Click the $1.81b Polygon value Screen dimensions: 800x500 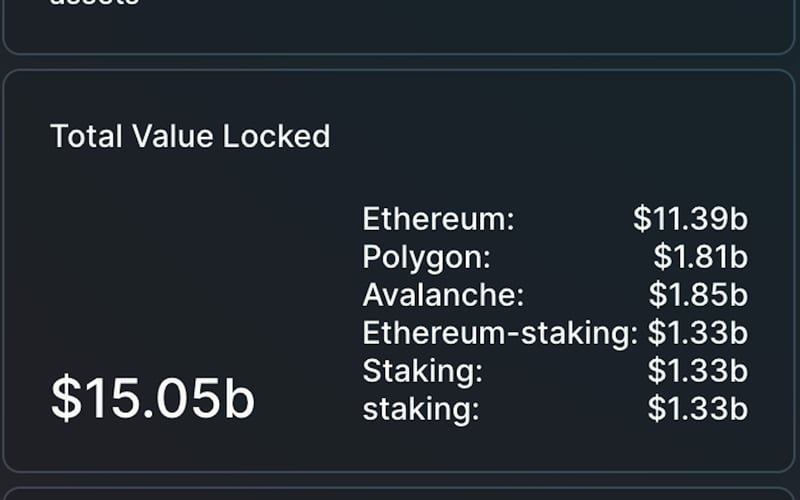700,257
